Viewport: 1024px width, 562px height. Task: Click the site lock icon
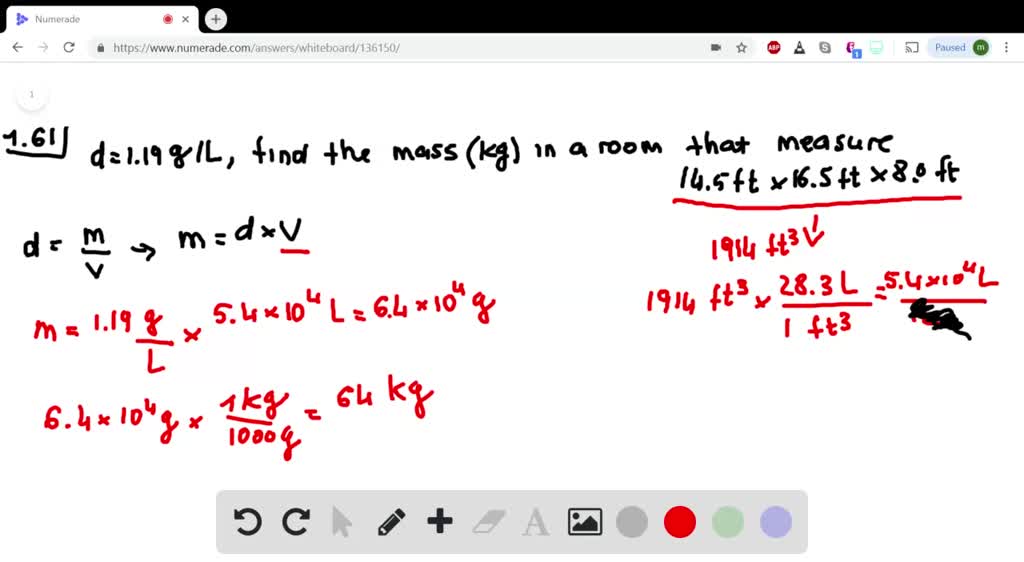pyautogui.click(x=101, y=48)
